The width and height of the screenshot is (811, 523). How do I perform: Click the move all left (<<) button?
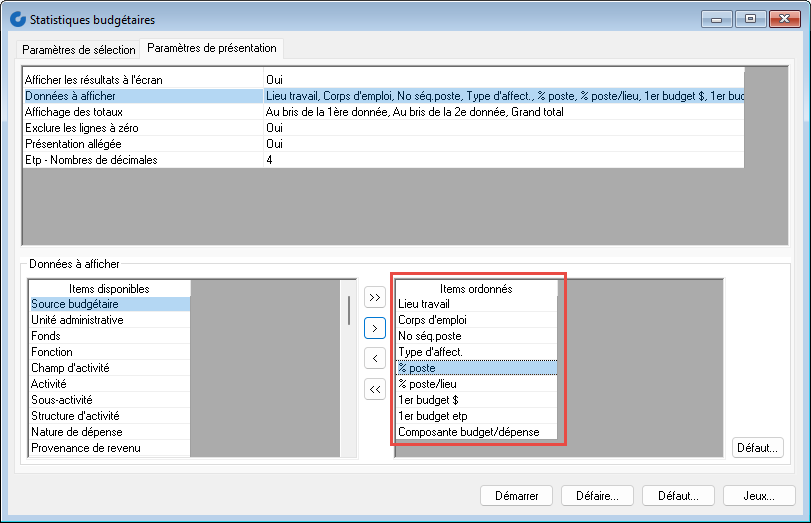[x=375, y=389]
